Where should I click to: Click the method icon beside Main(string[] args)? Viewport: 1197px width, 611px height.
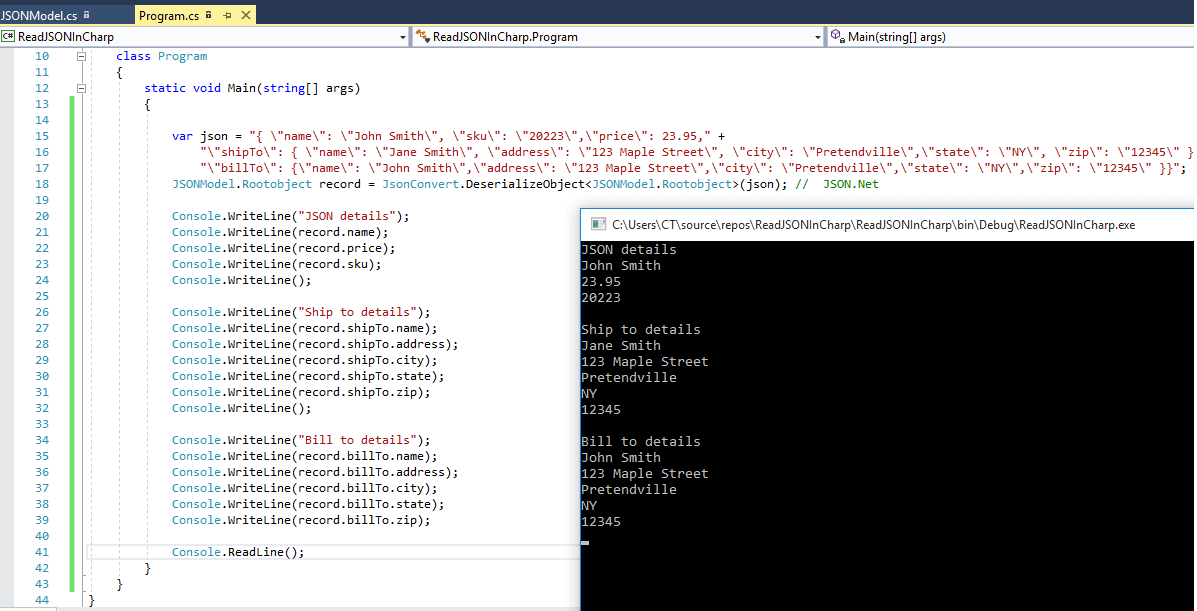(x=836, y=36)
